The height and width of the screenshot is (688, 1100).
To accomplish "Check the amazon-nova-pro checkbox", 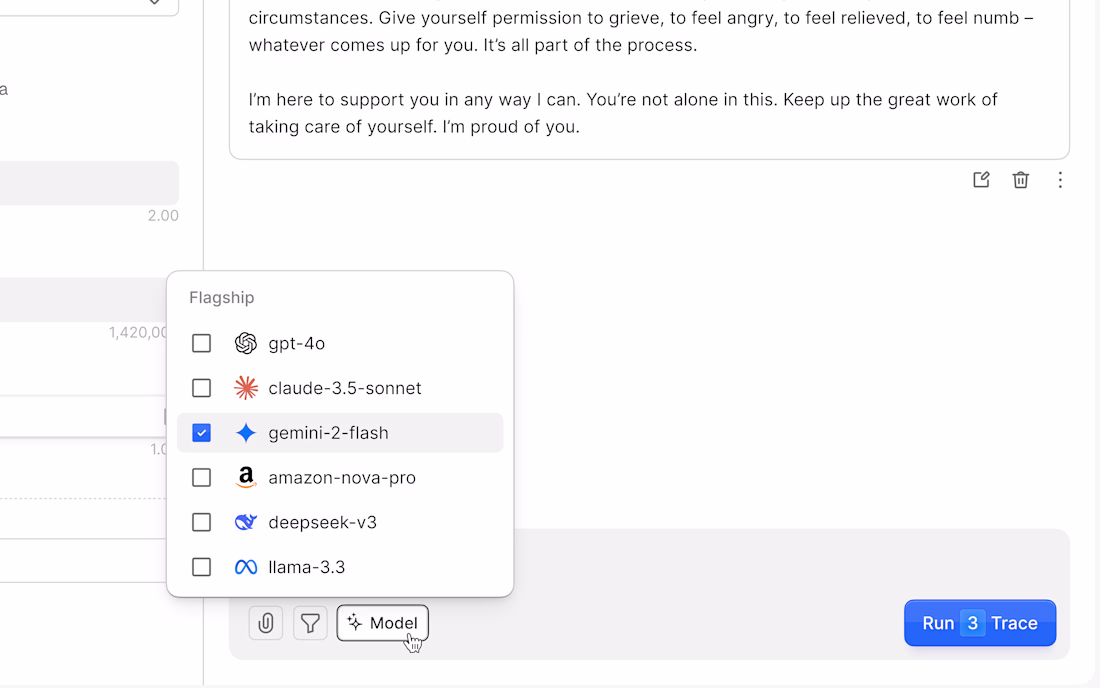I will tap(201, 478).
